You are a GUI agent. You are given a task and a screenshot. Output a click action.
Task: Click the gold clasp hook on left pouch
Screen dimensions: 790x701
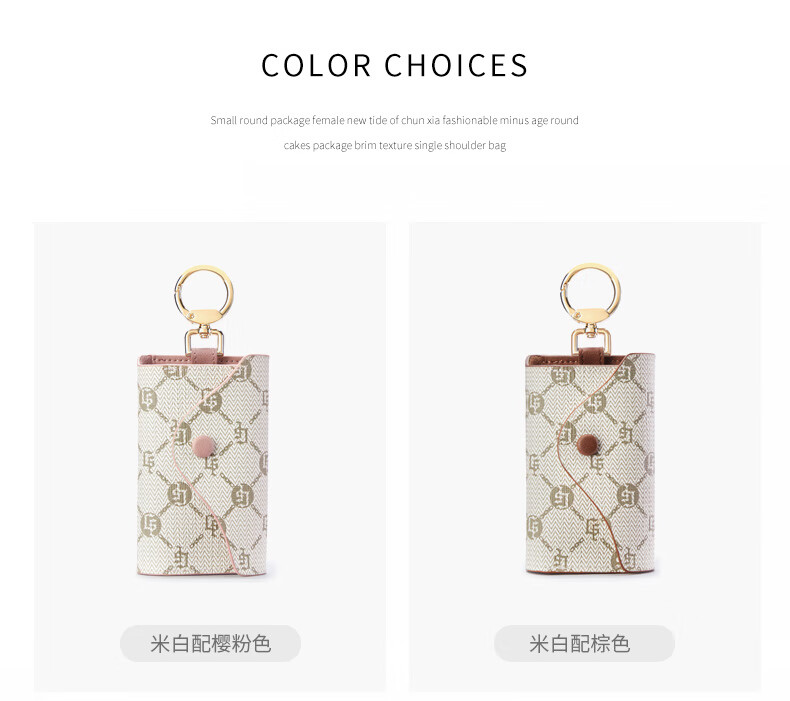[204, 339]
